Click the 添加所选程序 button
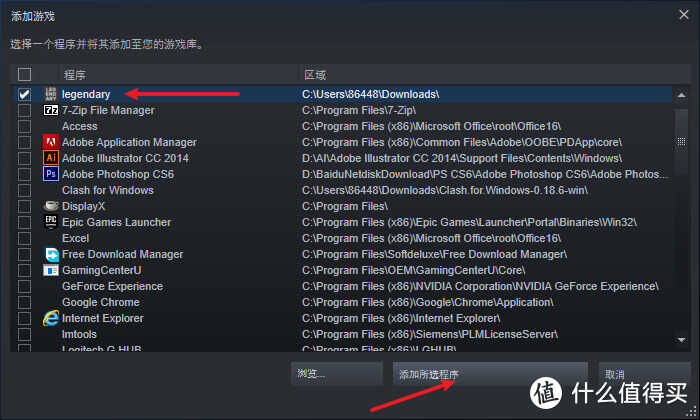 click(x=490, y=373)
